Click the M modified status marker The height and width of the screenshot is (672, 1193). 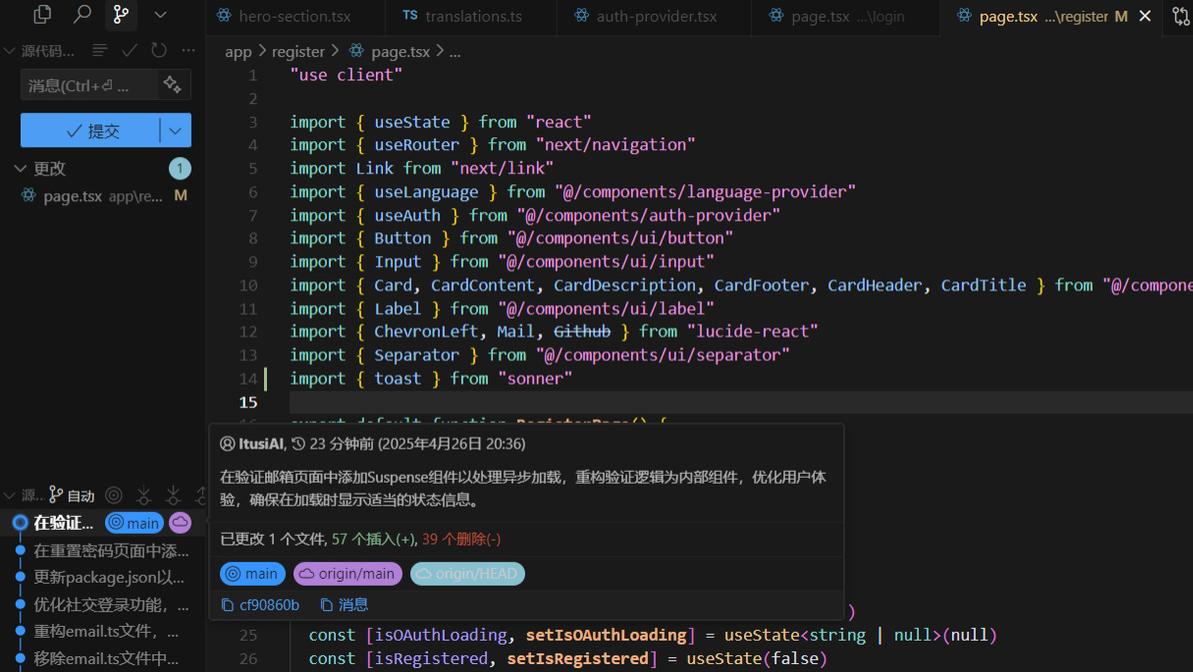pyautogui.click(x=180, y=196)
